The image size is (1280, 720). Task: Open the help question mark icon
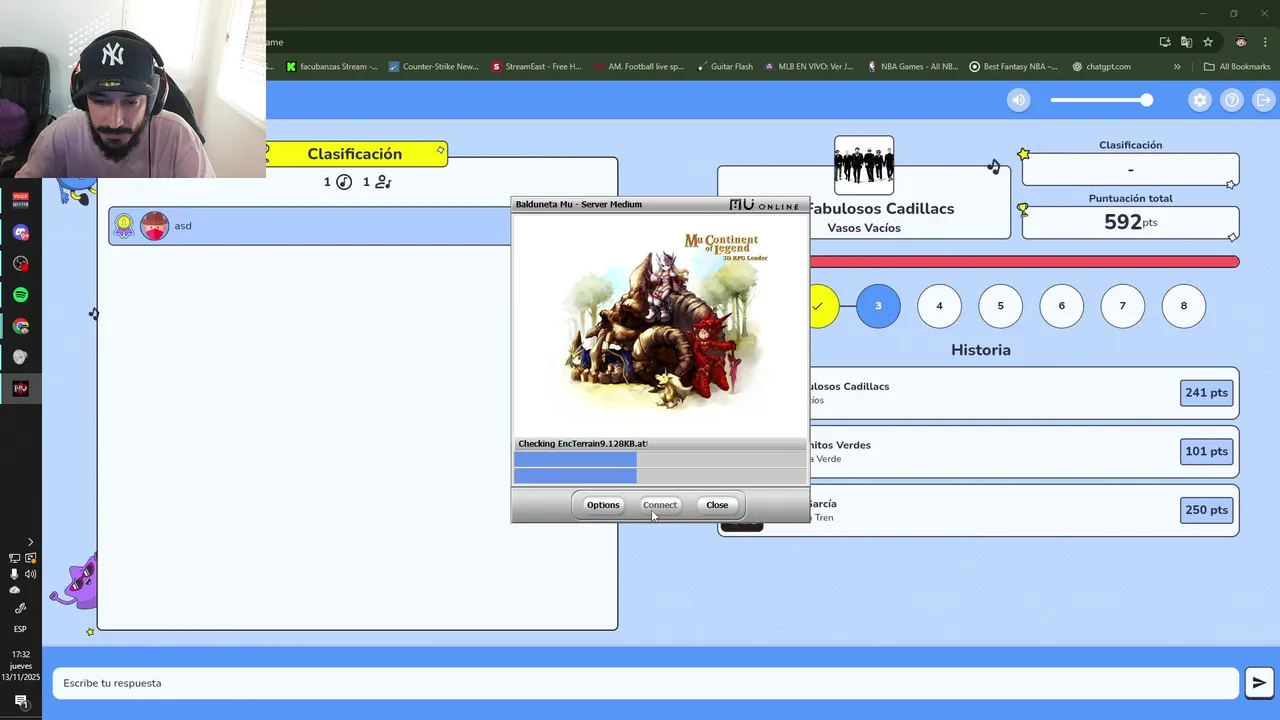click(x=1232, y=100)
